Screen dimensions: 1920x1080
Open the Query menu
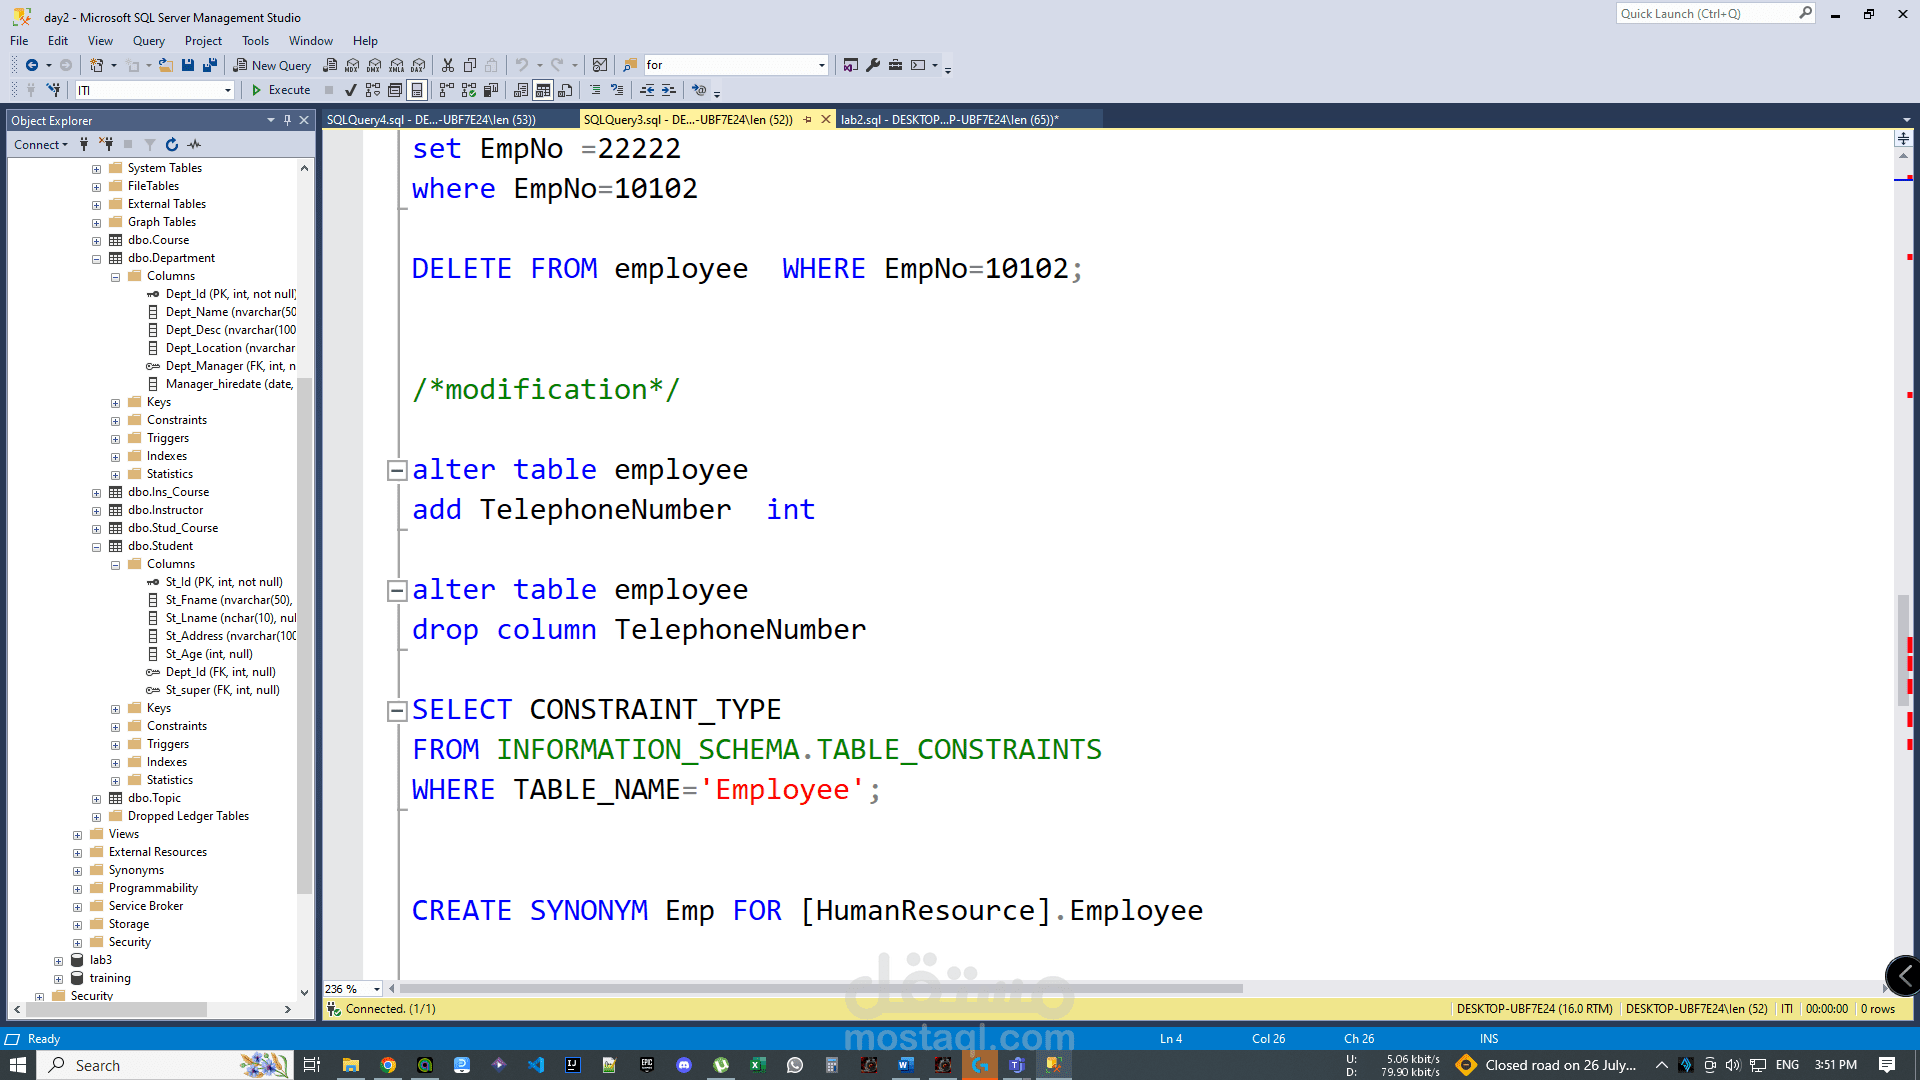point(148,41)
